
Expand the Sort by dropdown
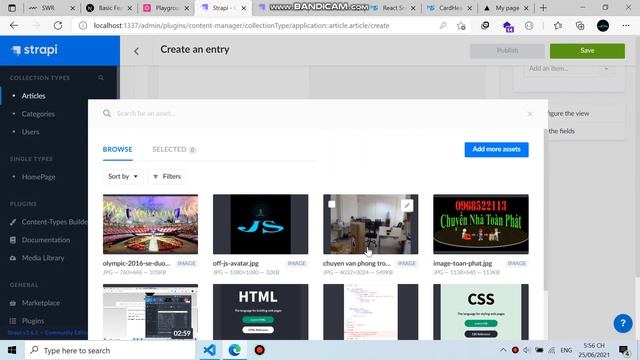[123, 176]
